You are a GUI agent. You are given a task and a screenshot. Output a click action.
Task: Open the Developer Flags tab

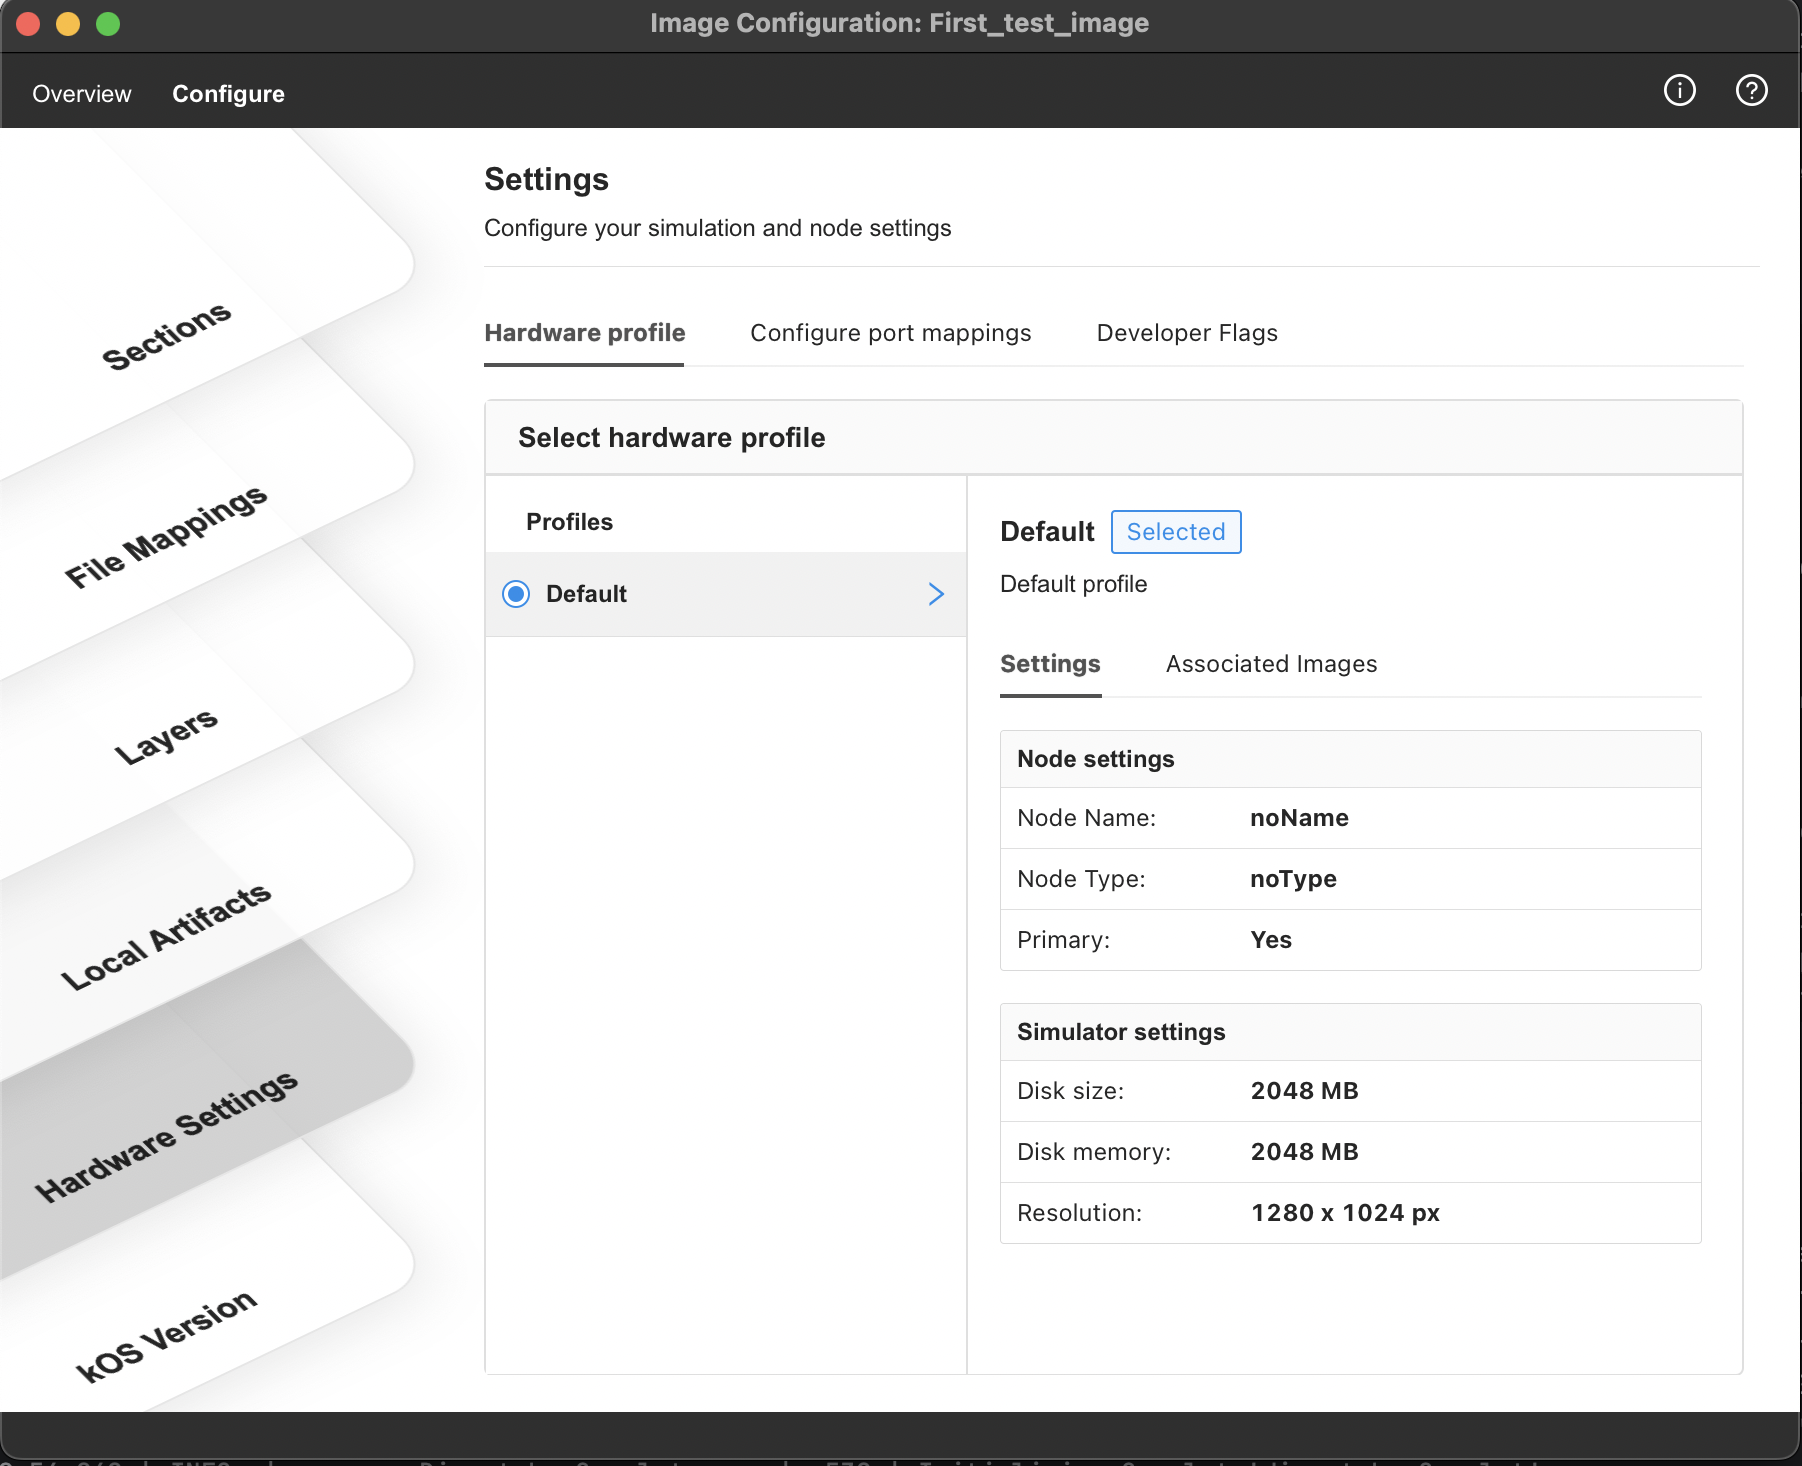click(x=1187, y=333)
